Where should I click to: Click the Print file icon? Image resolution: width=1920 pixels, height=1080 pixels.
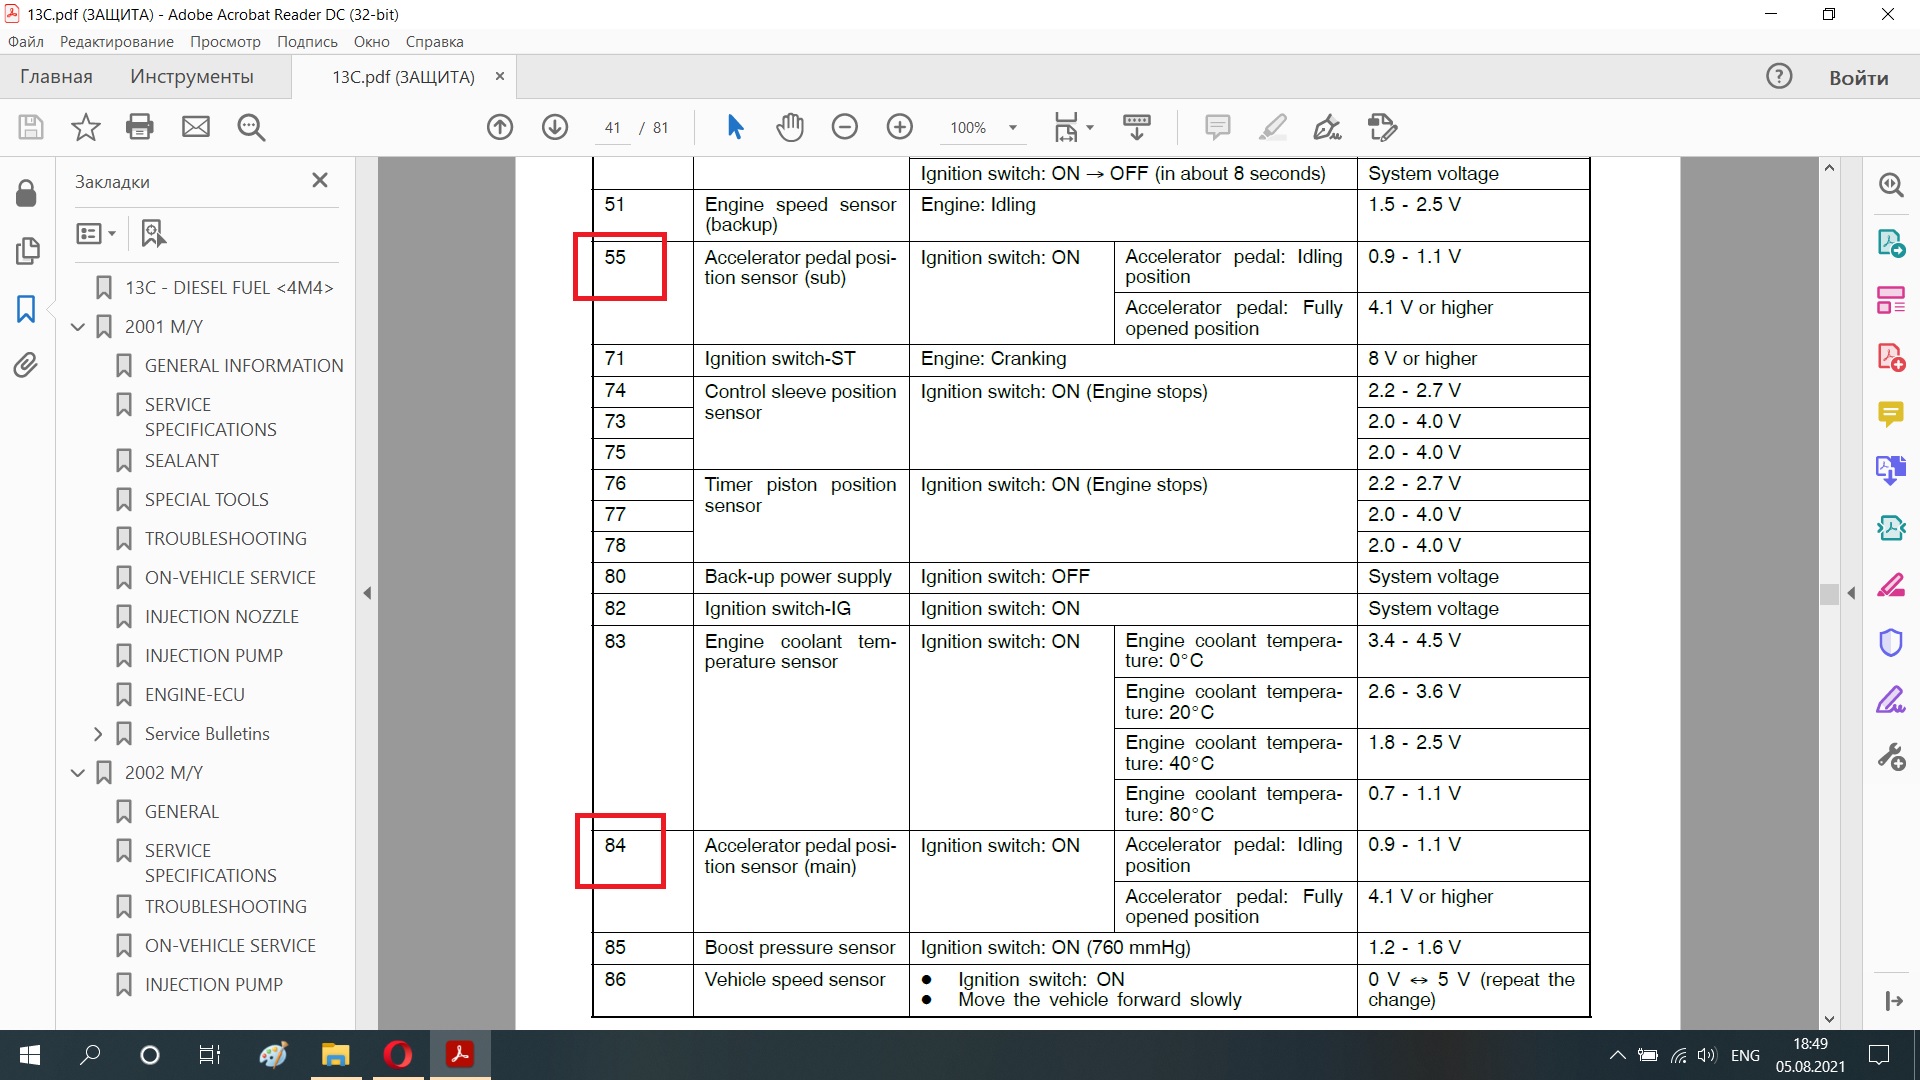[140, 127]
